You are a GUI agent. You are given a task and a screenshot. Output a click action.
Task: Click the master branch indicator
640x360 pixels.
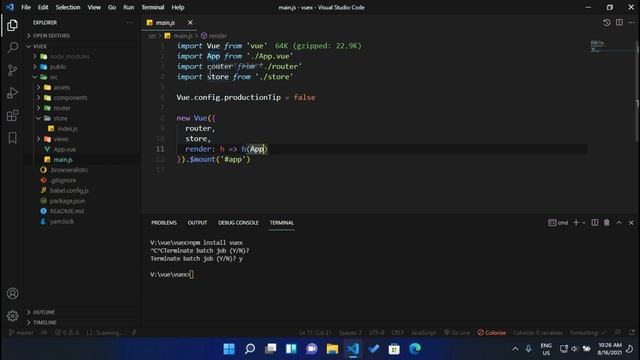pyautogui.click(x=22, y=333)
